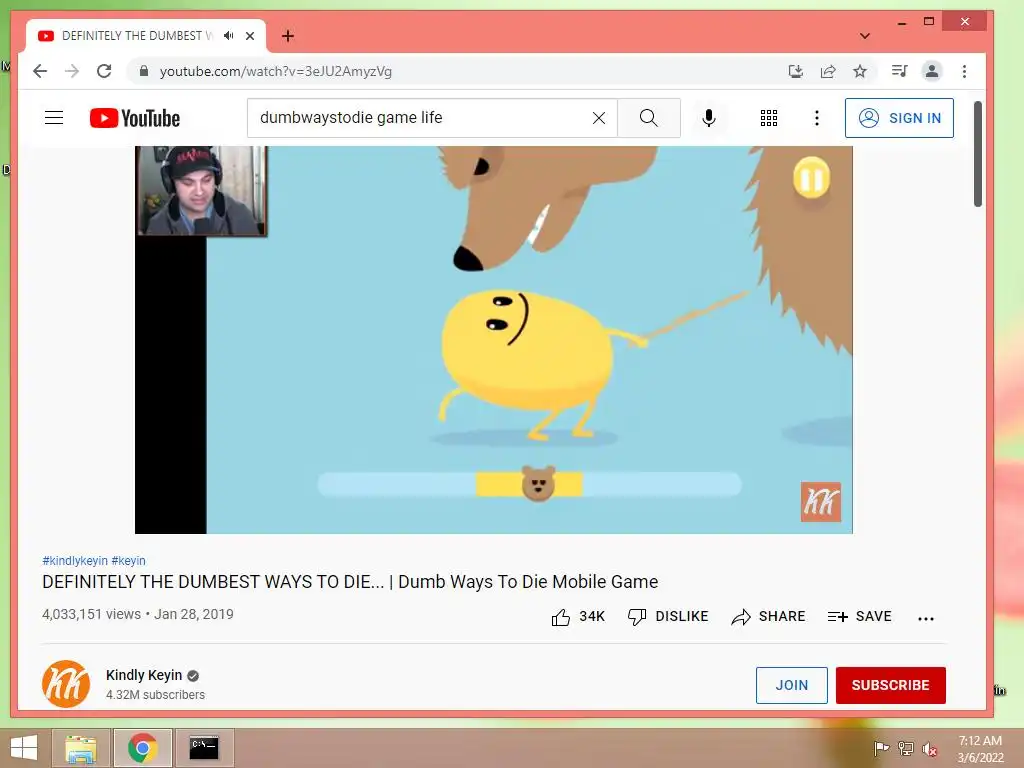The width and height of the screenshot is (1024, 768).
Task: Click the browser forward arrow
Action: [72, 71]
